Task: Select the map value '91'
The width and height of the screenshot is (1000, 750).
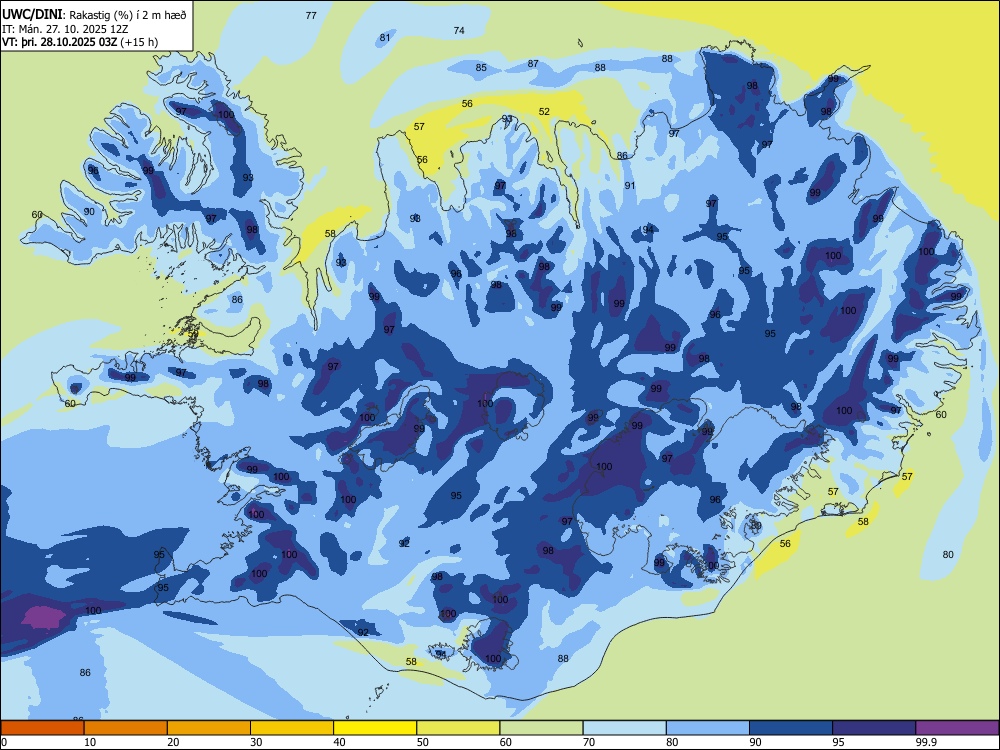Action: point(630,186)
